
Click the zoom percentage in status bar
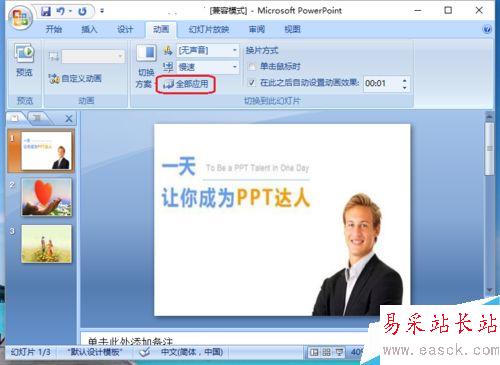[x=357, y=352]
